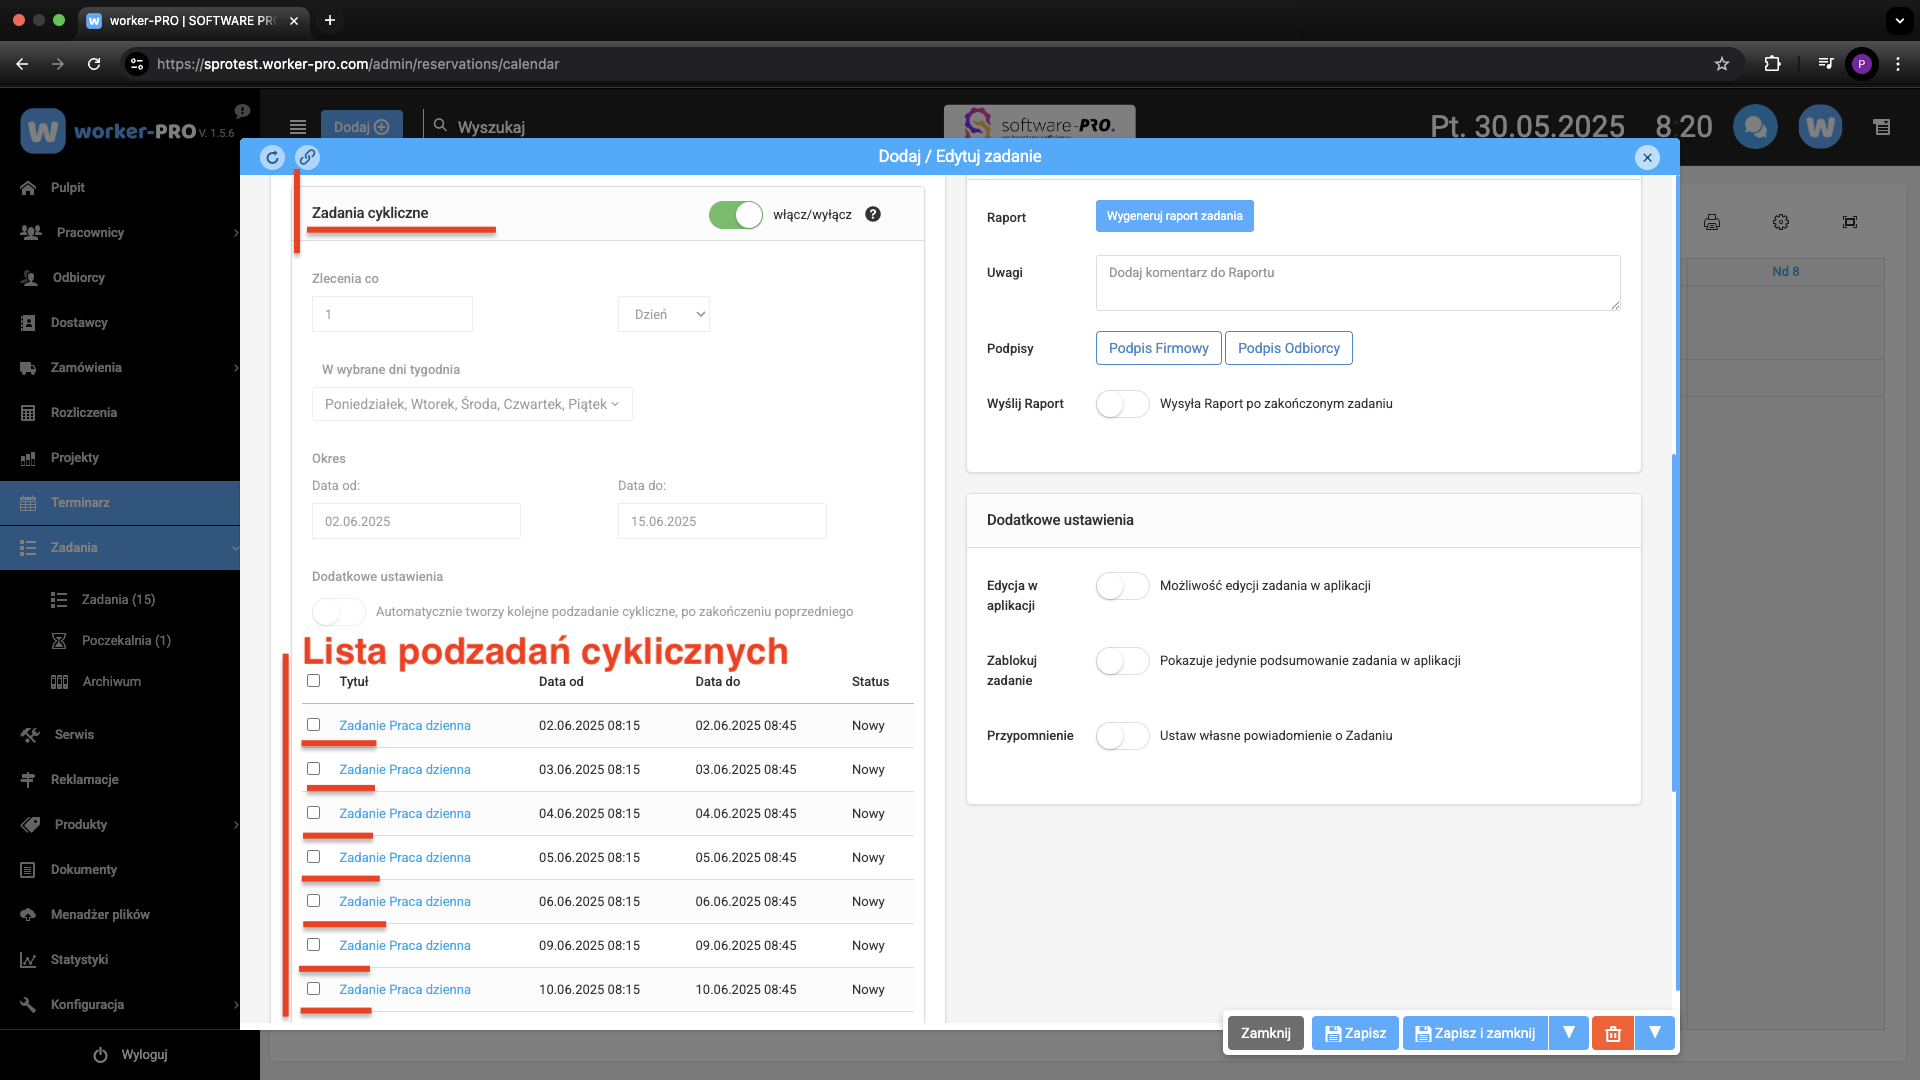This screenshot has width=1920, height=1080.
Task: Open arrow dropdown next to Zapisz i zamknij
Action: tap(1569, 1033)
